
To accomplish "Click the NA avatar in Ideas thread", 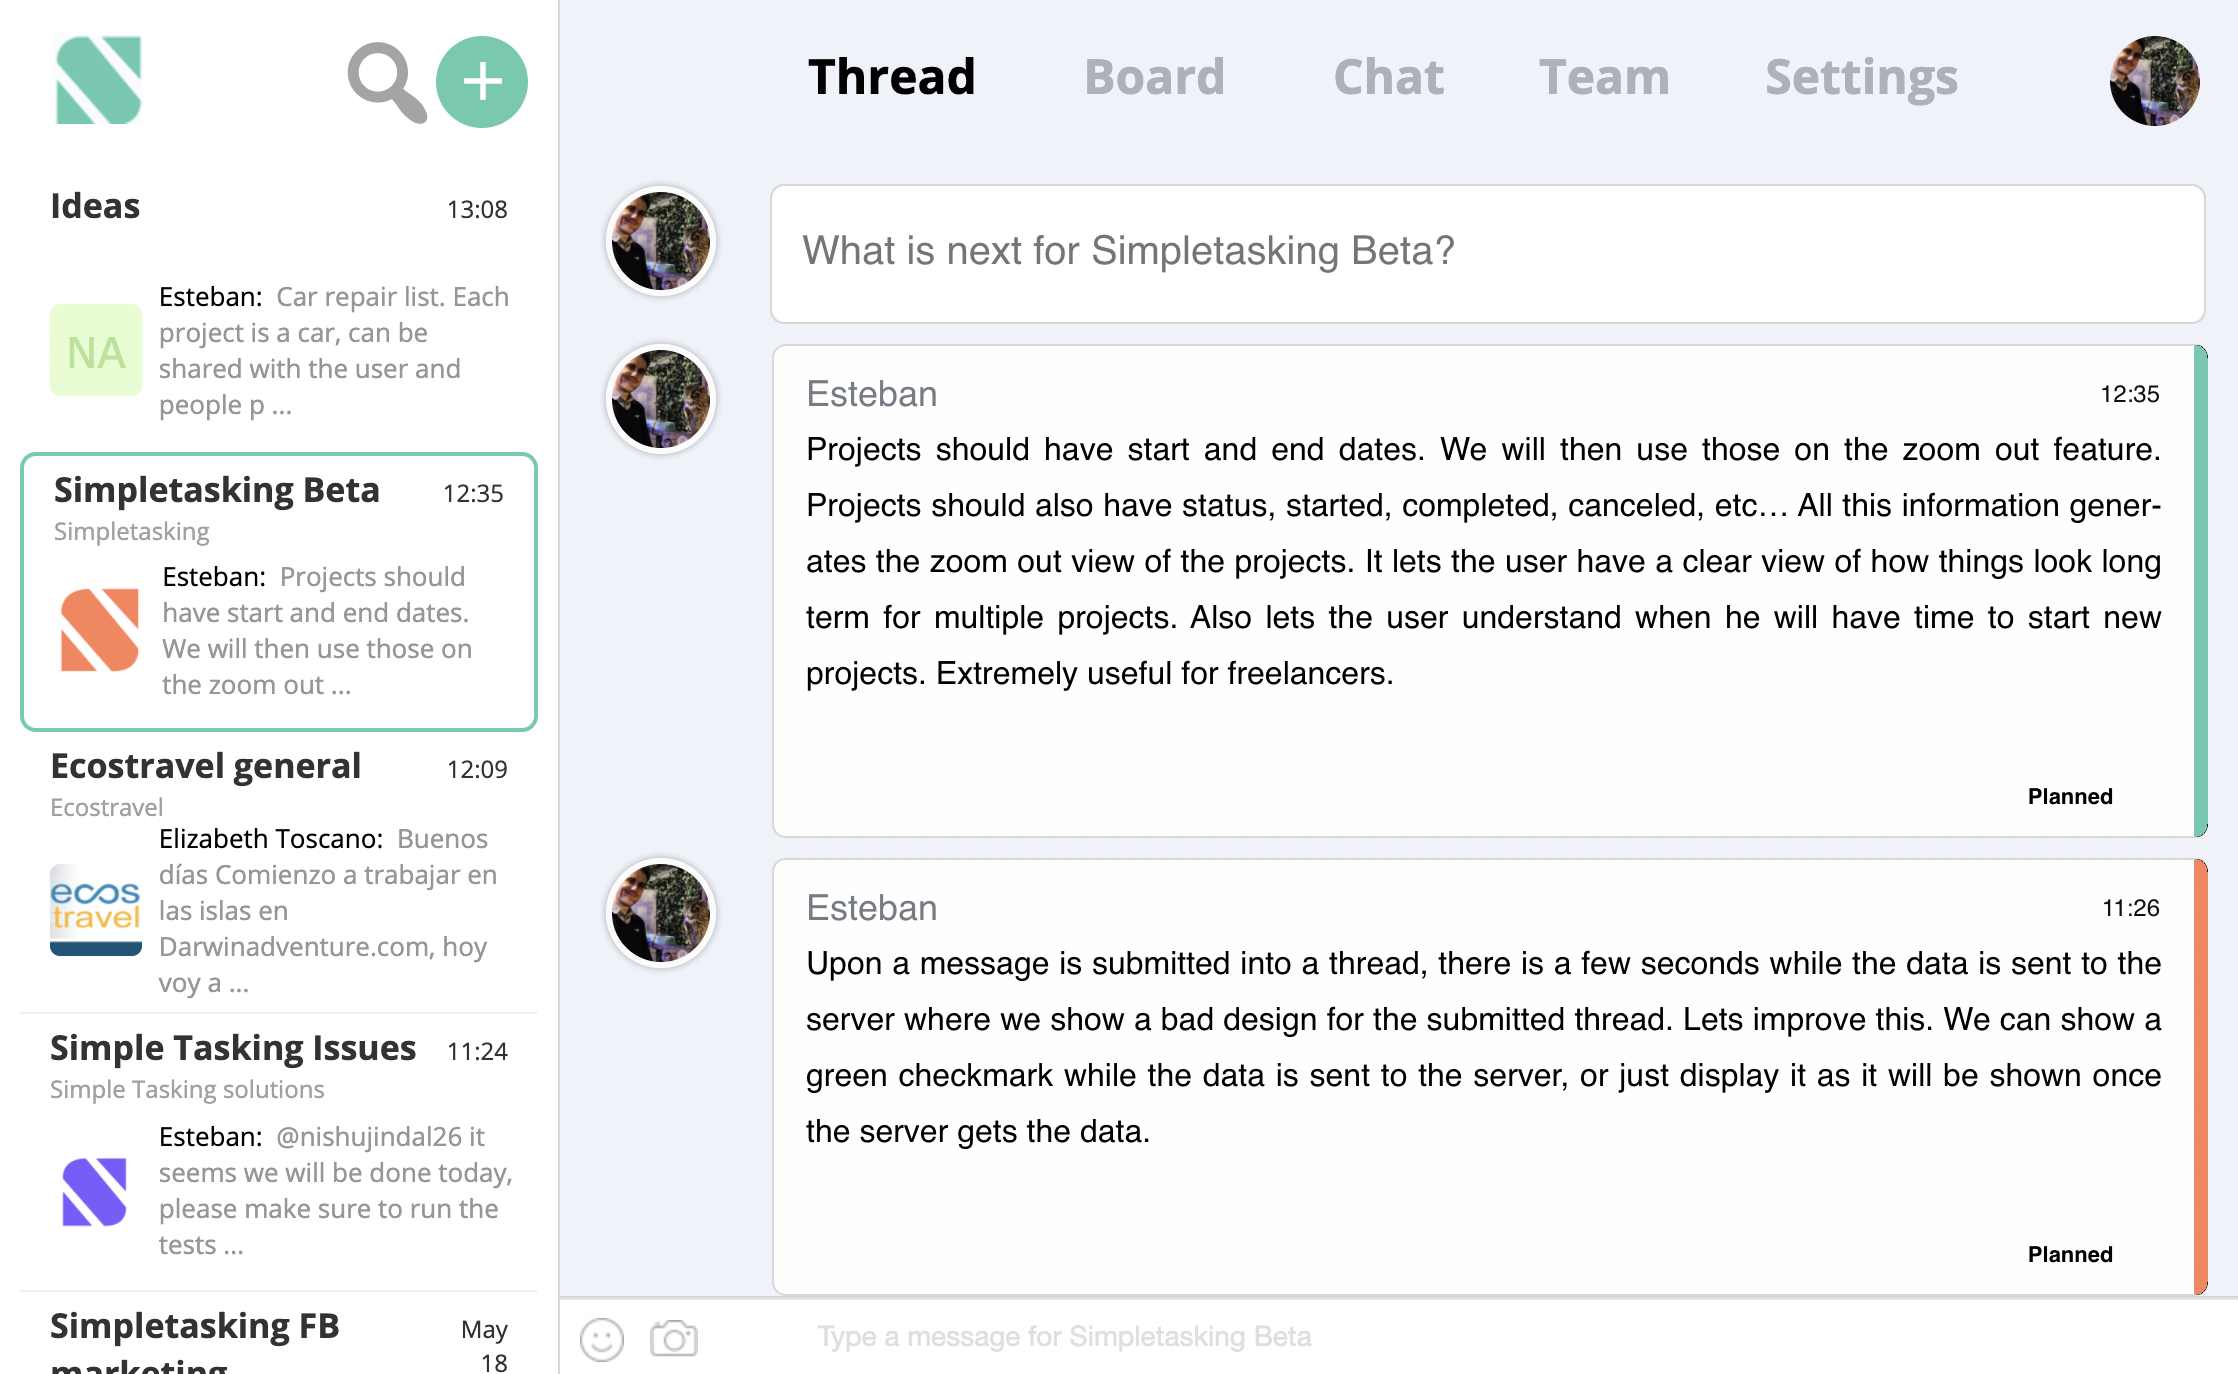I will pos(96,350).
